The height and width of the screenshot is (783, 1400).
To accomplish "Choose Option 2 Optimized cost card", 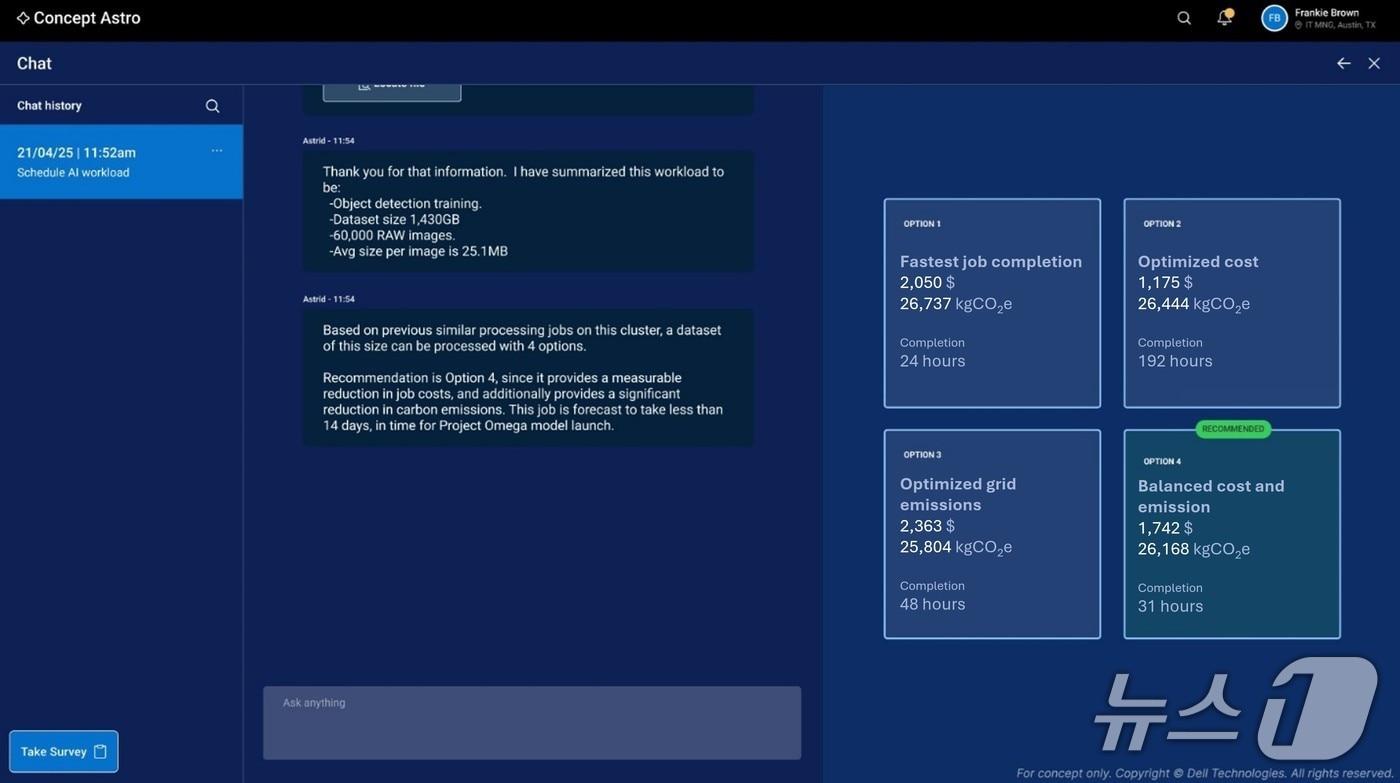I will coord(1231,303).
